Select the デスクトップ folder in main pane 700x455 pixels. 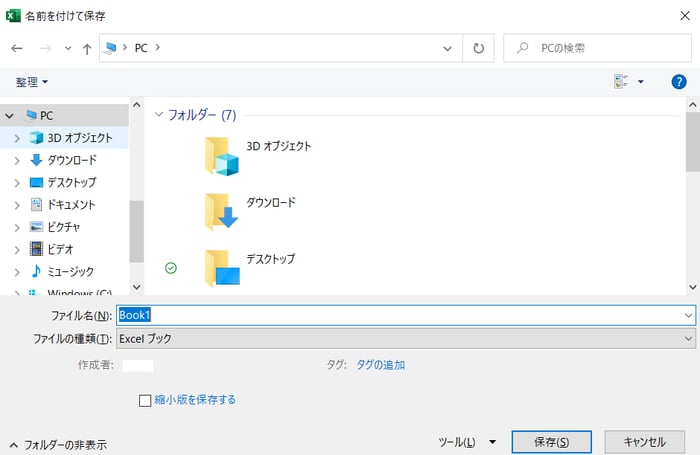coord(222,267)
